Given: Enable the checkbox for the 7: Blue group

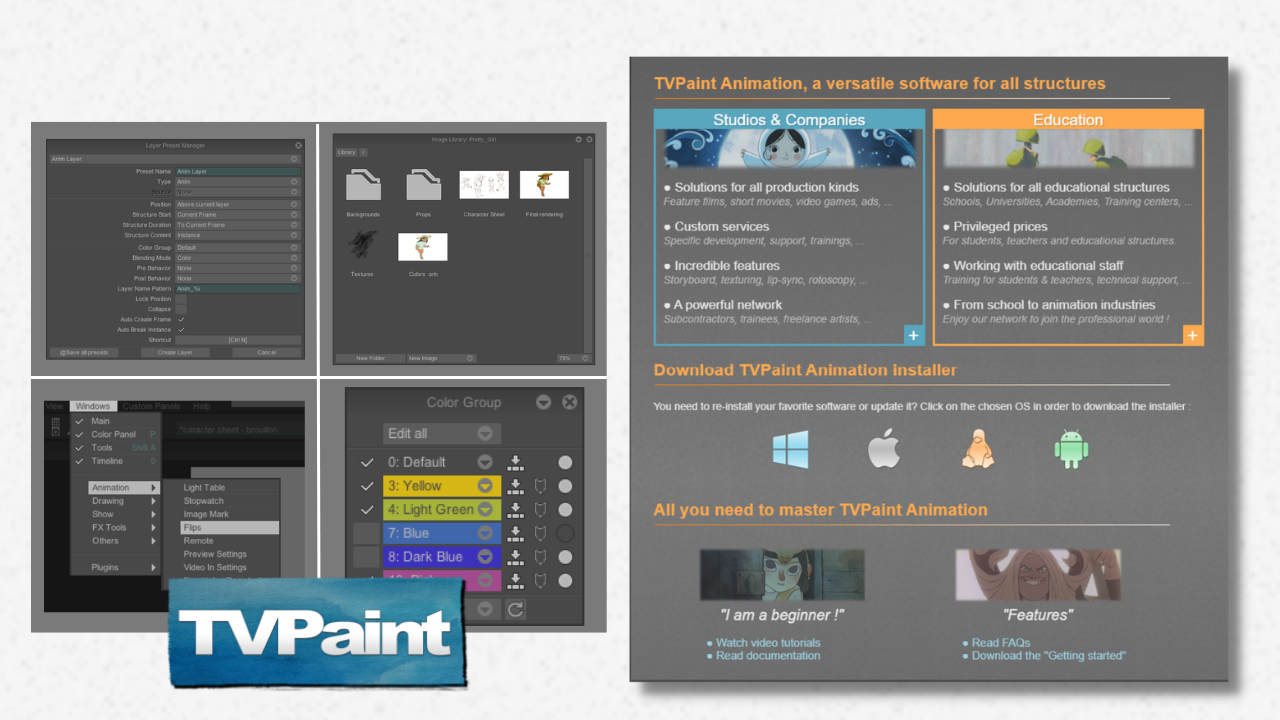Looking at the screenshot, I should tap(365, 533).
